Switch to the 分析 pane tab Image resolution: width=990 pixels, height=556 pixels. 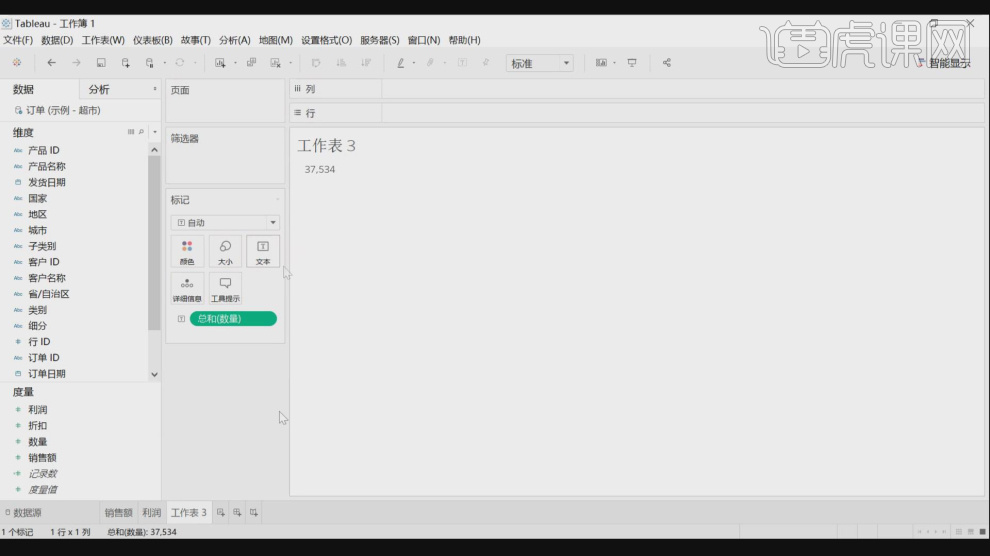[99, 90]
